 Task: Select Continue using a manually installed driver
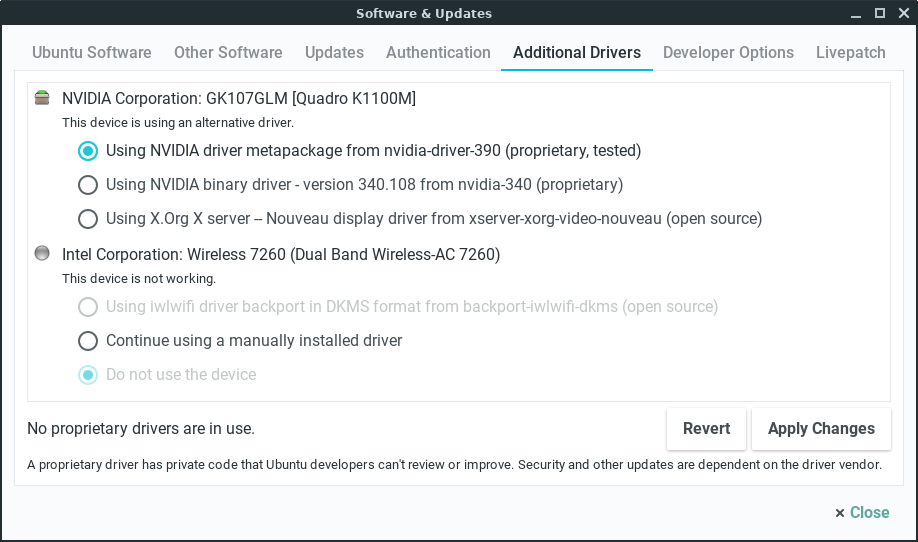(88, 341)
